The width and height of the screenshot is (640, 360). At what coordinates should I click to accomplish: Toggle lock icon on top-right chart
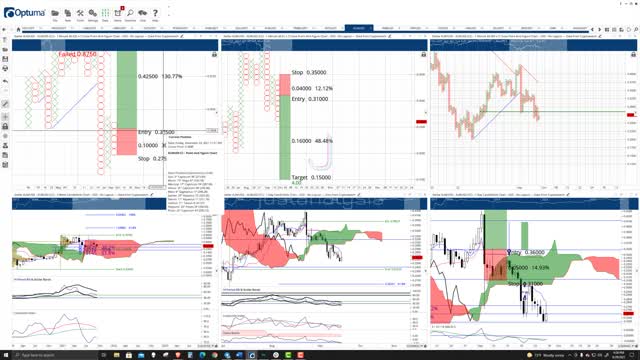coord(633,54)
